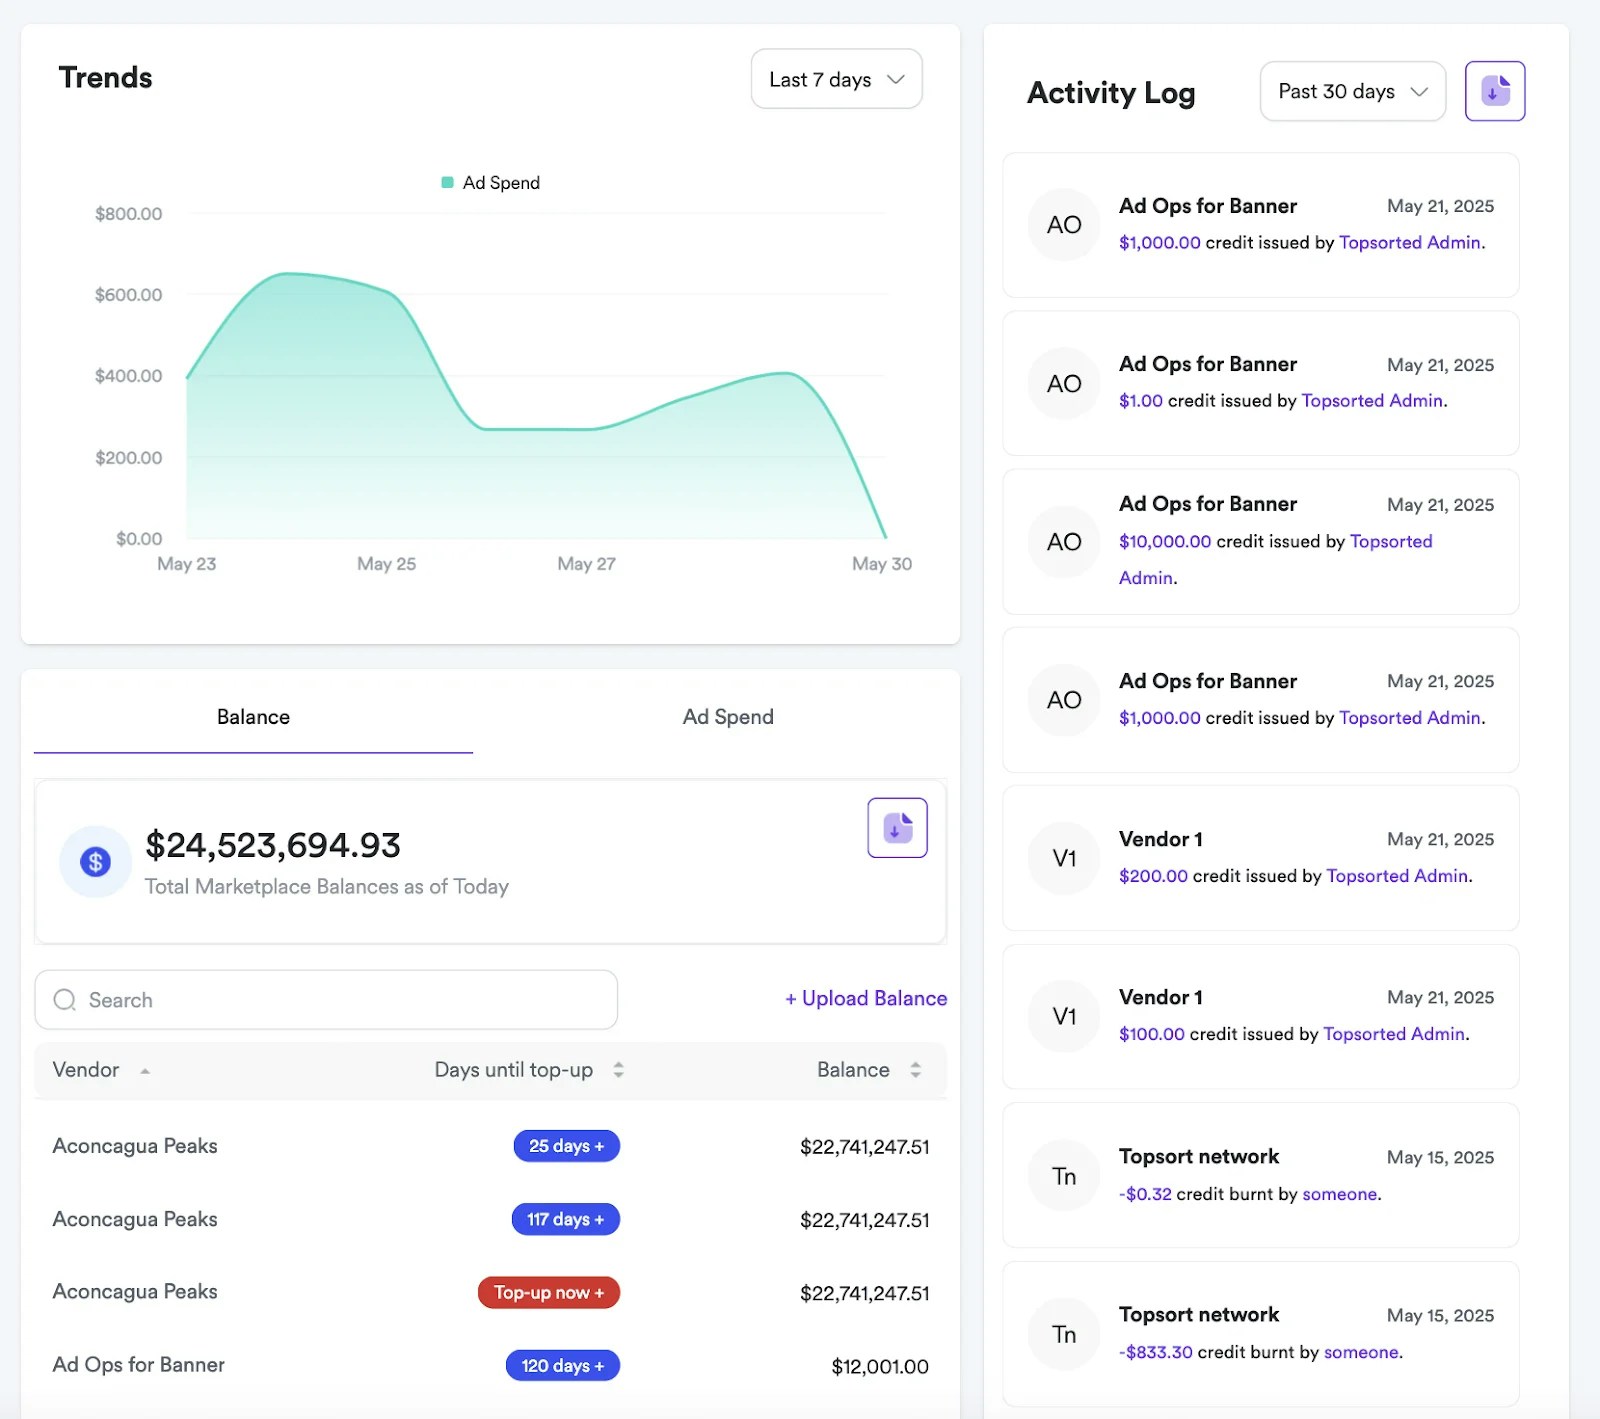Click the Upload Balance link
This screenshot has width=1600, height=1419.
(865, 998)
